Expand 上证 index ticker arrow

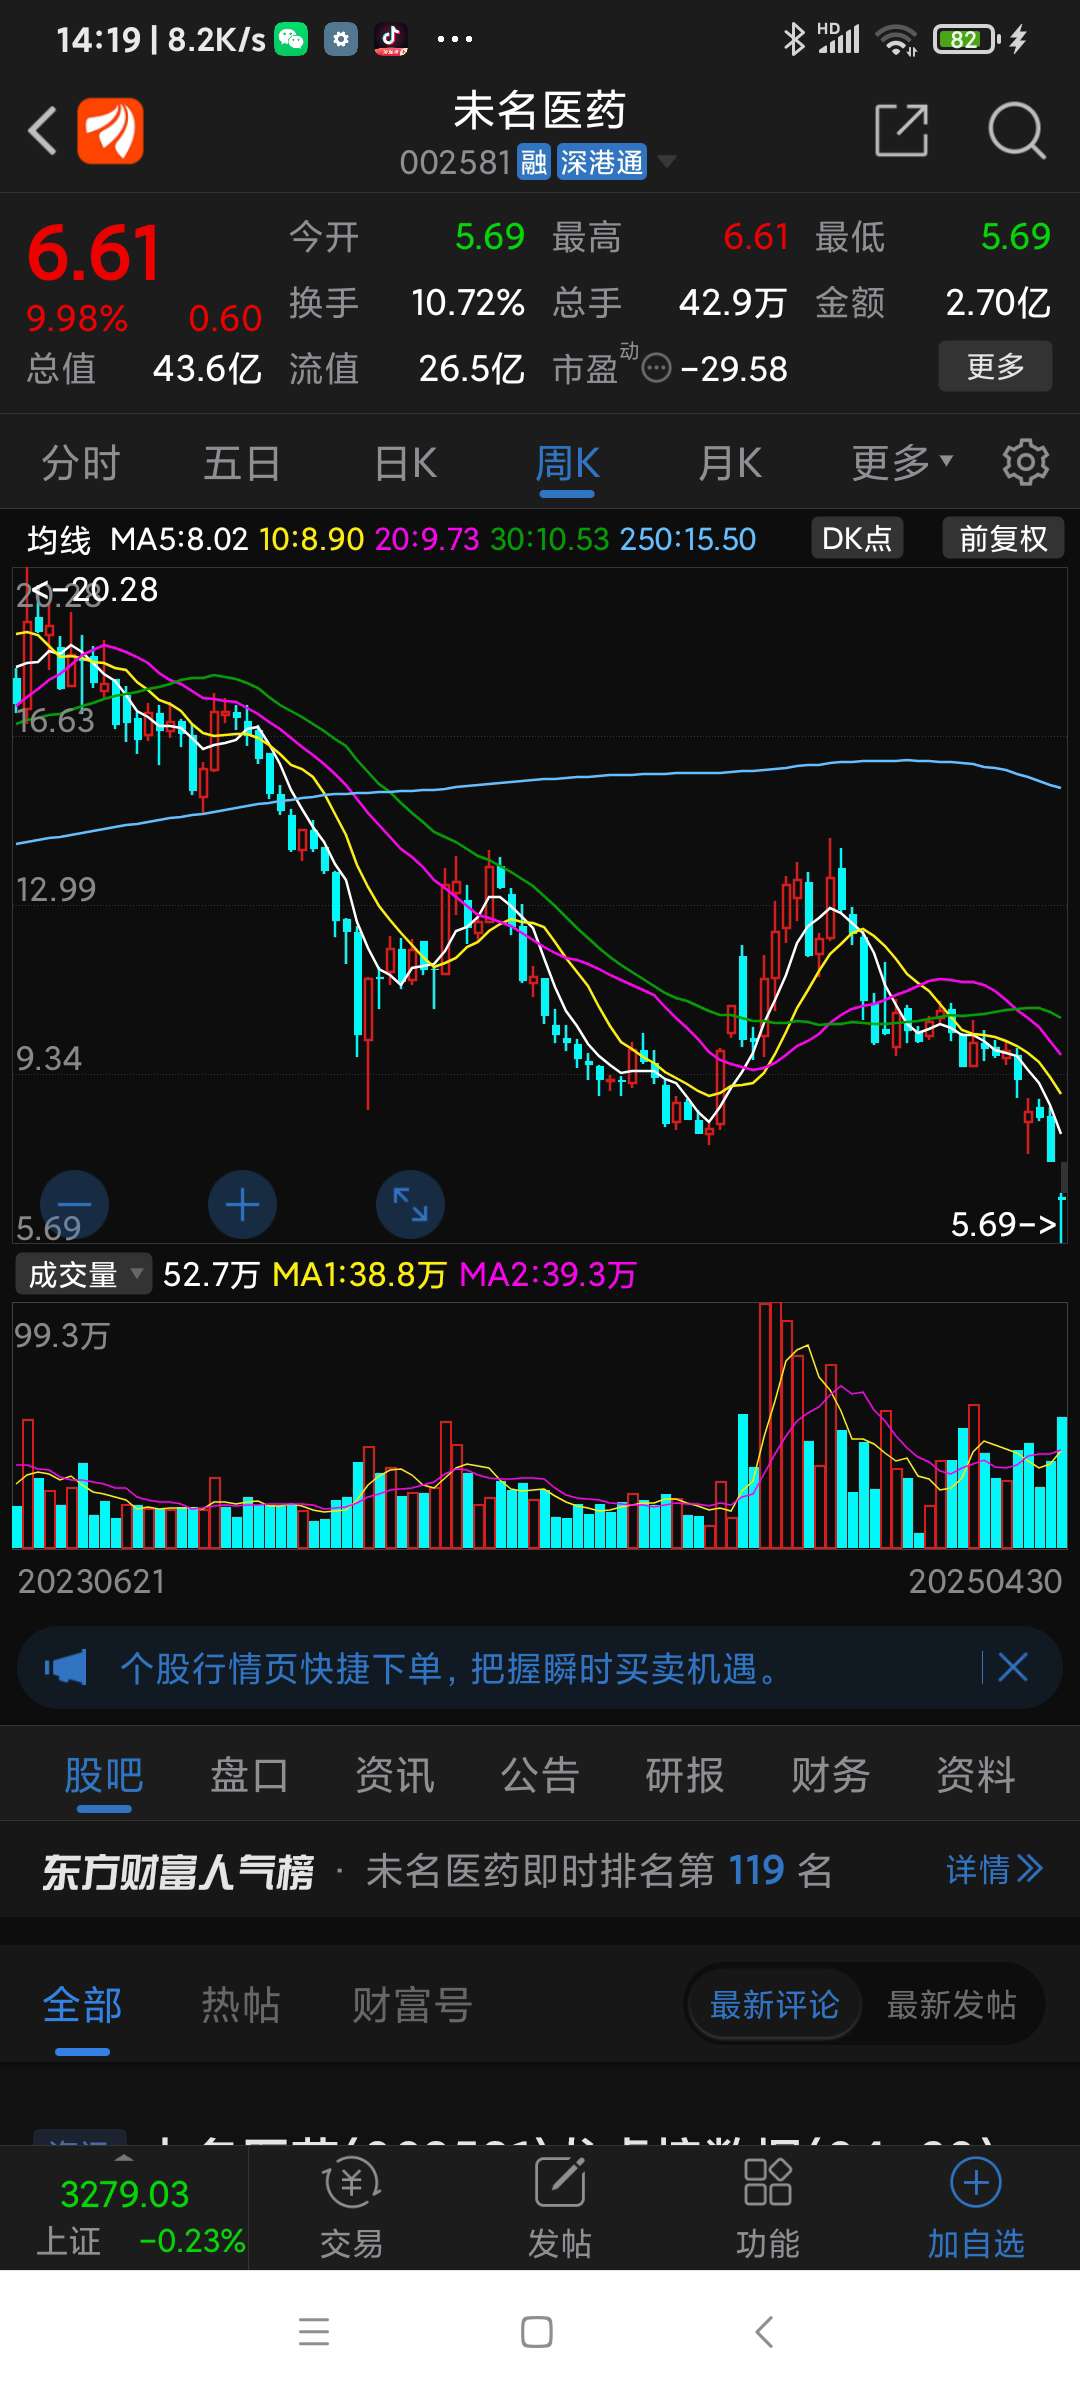click(123, 2157)
